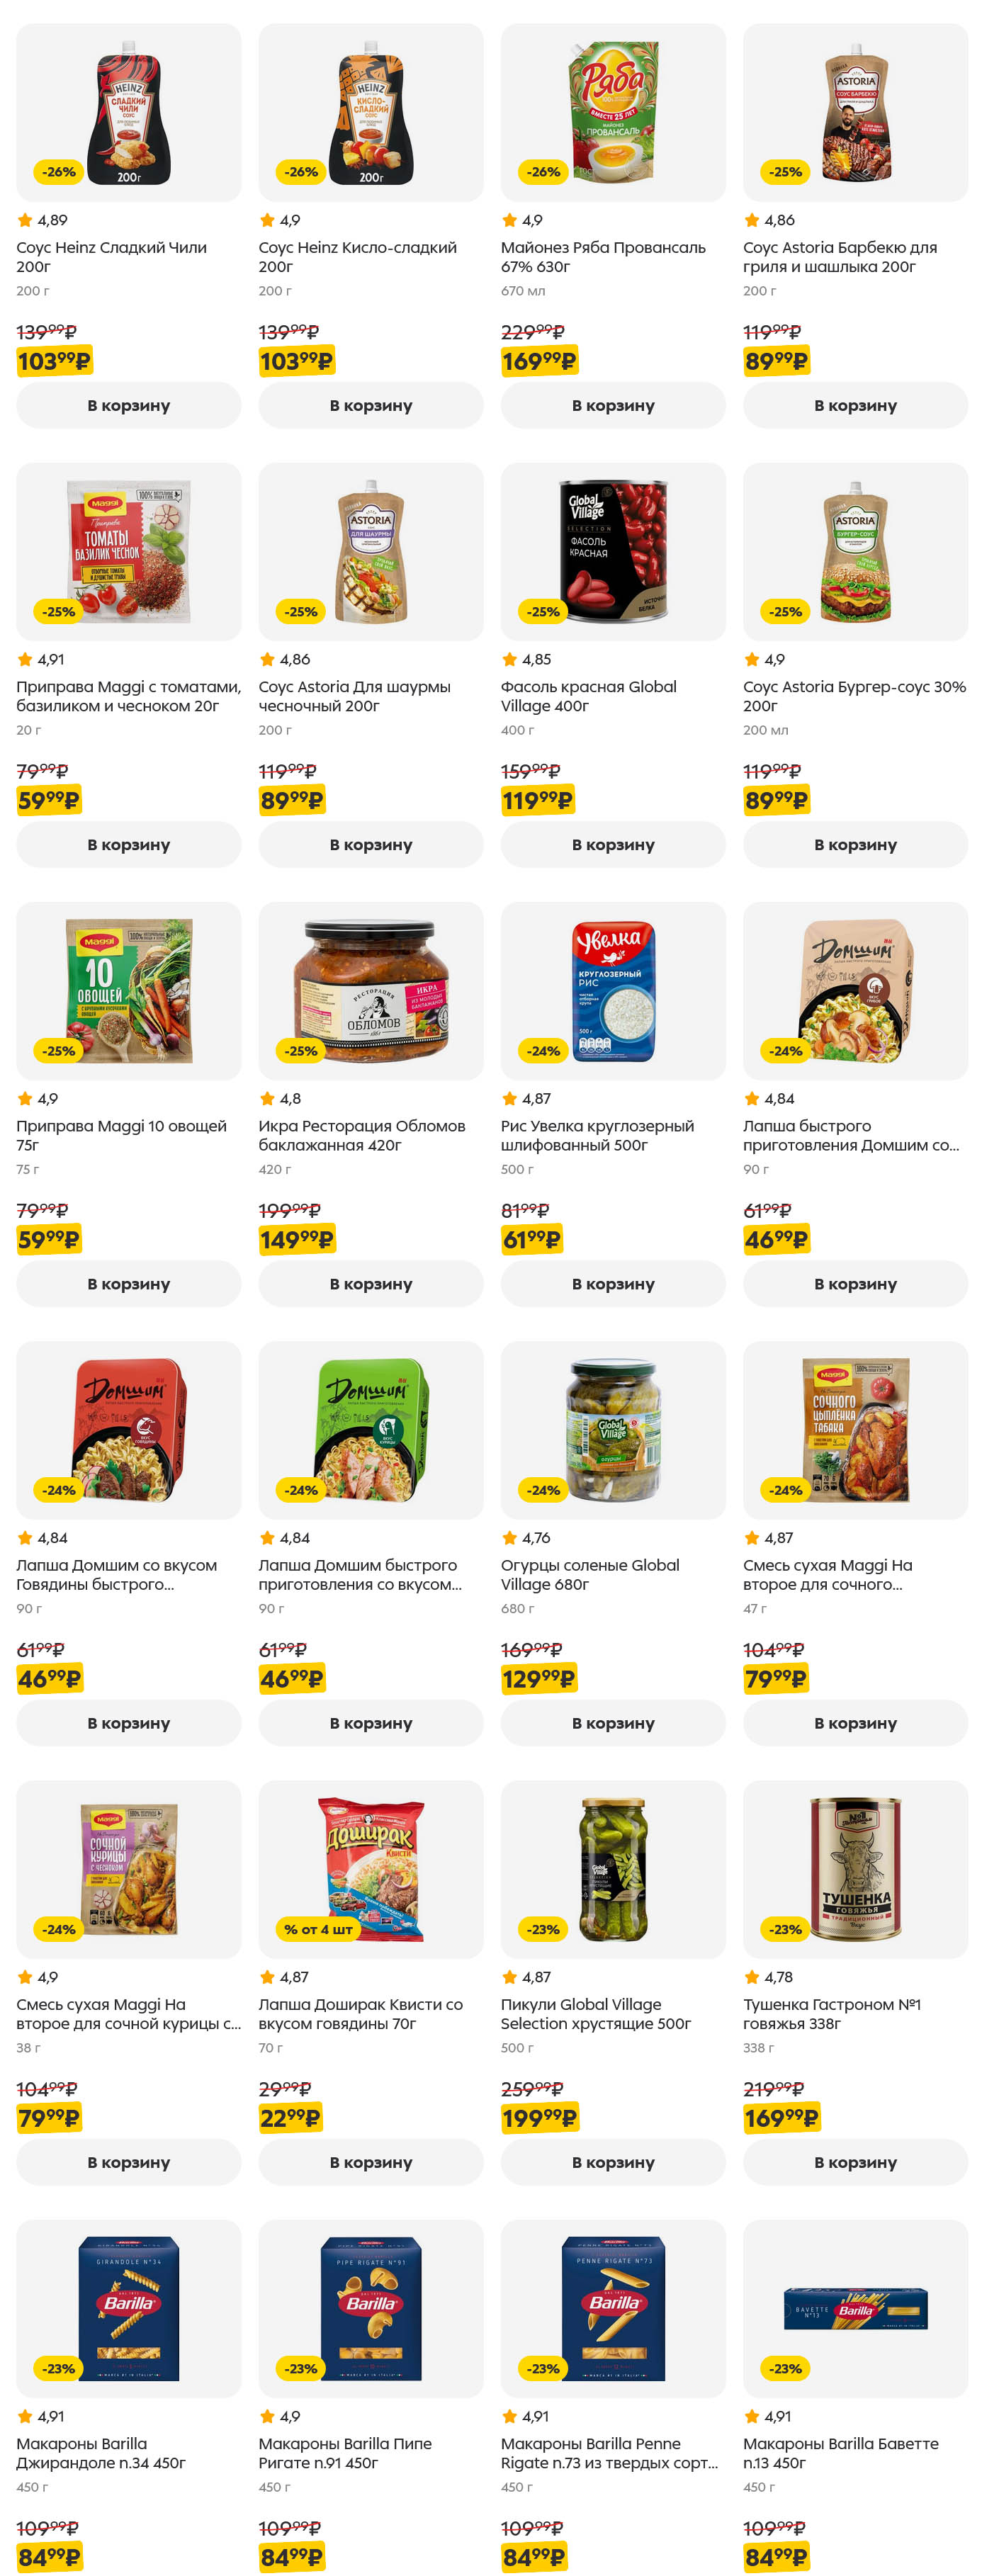Open Astoria Барбекю sauce product image
Viewport: 999px width, 2576px height.
pyautogui.click(x=854, y=113)
